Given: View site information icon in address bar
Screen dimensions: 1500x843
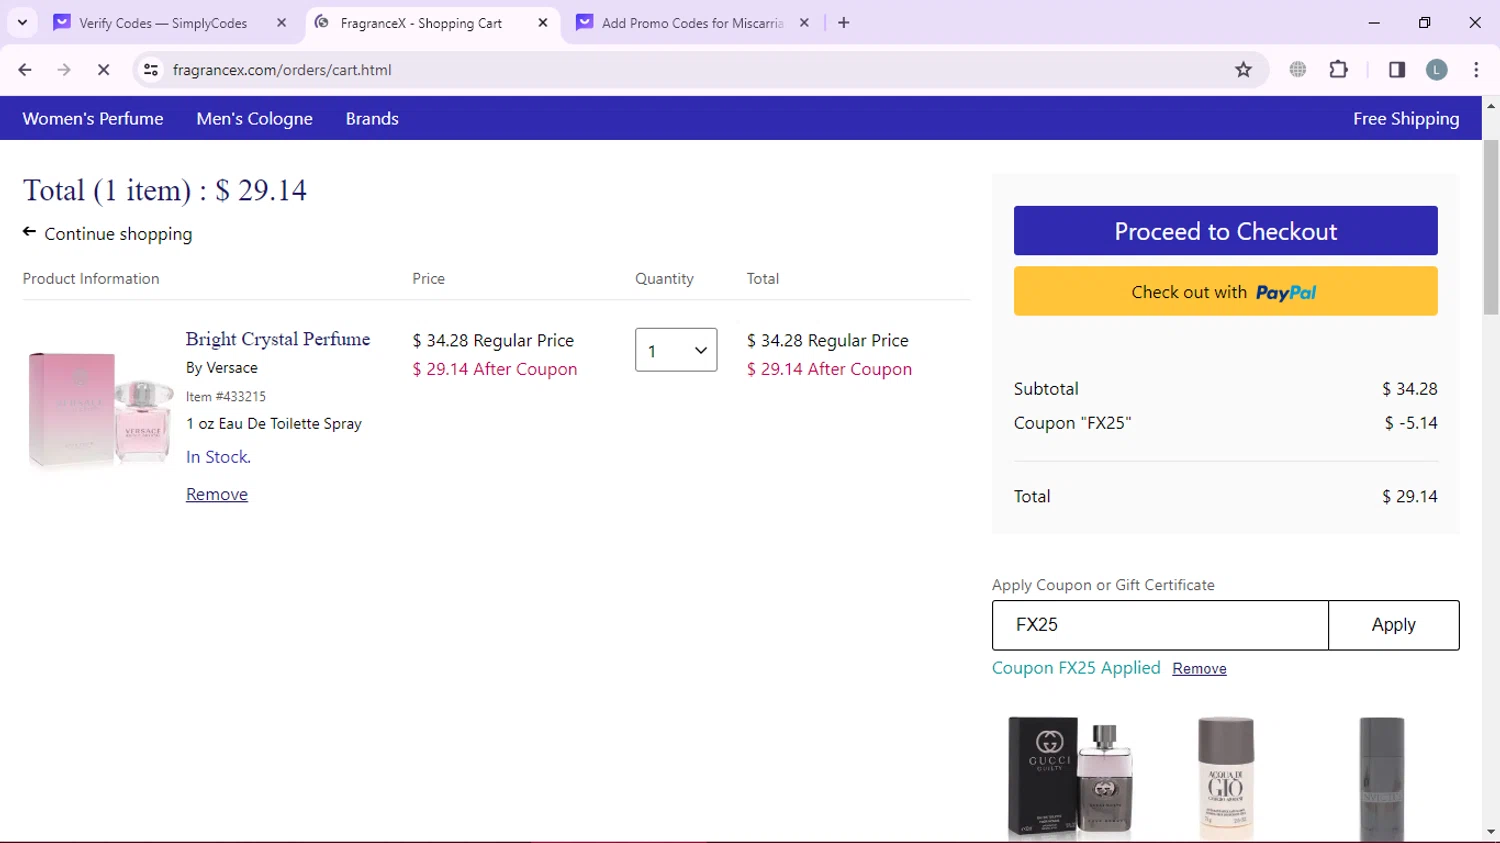Looking at the screenshot, I should click(151, 69).
